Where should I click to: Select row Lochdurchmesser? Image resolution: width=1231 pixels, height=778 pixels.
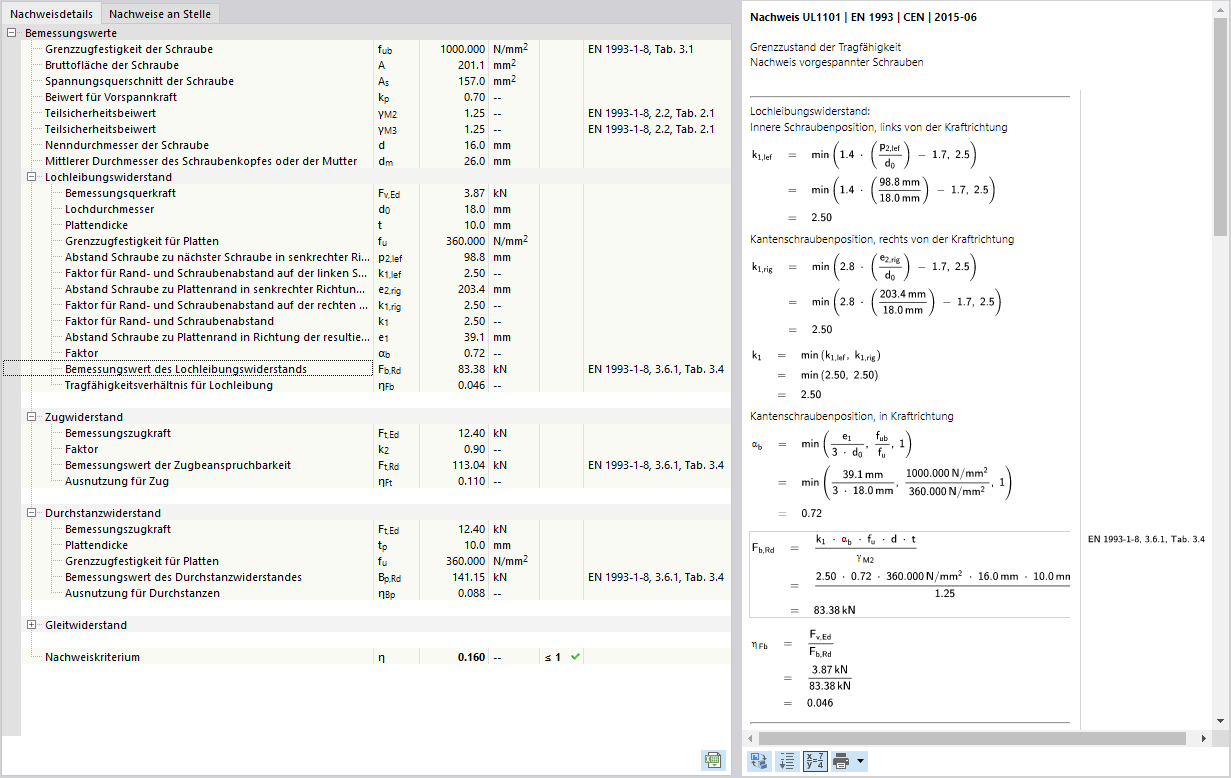click(x=375, y=209)
